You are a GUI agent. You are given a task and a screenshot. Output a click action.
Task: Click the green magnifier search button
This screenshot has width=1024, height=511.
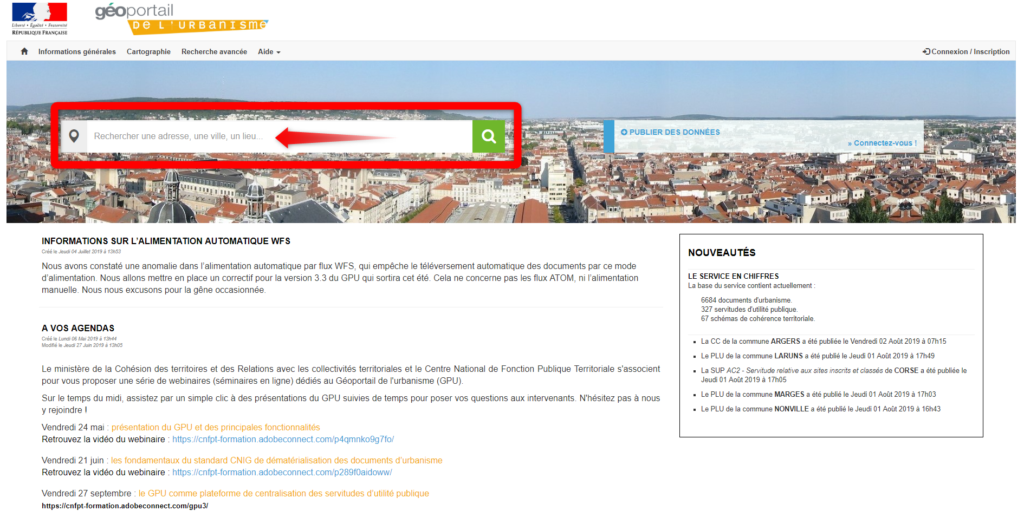[x=488, y=136]
